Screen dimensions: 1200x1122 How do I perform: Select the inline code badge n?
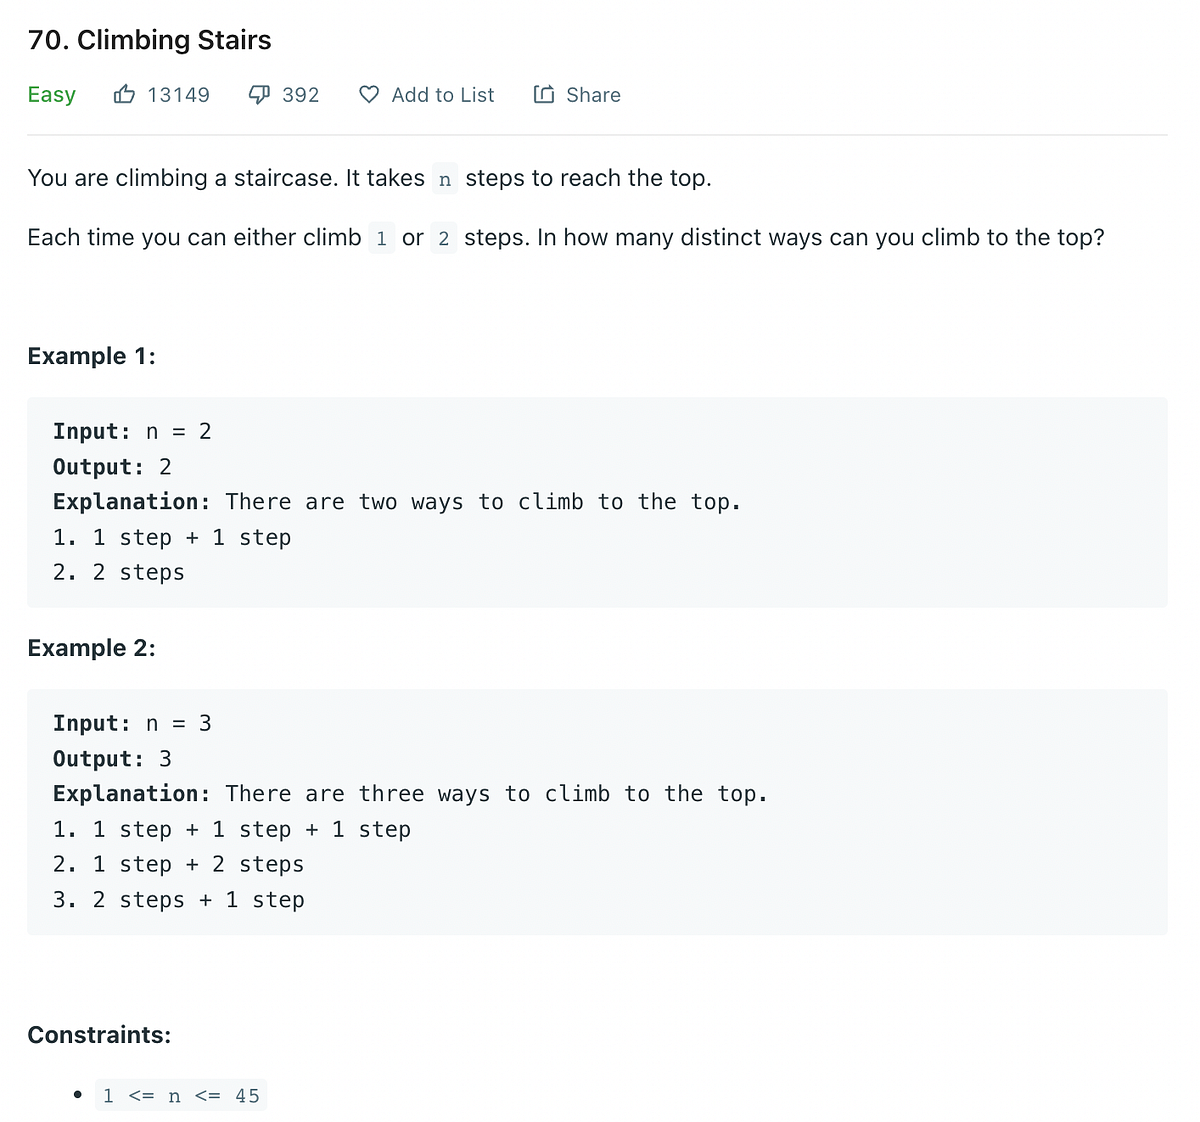pos(444,179)
